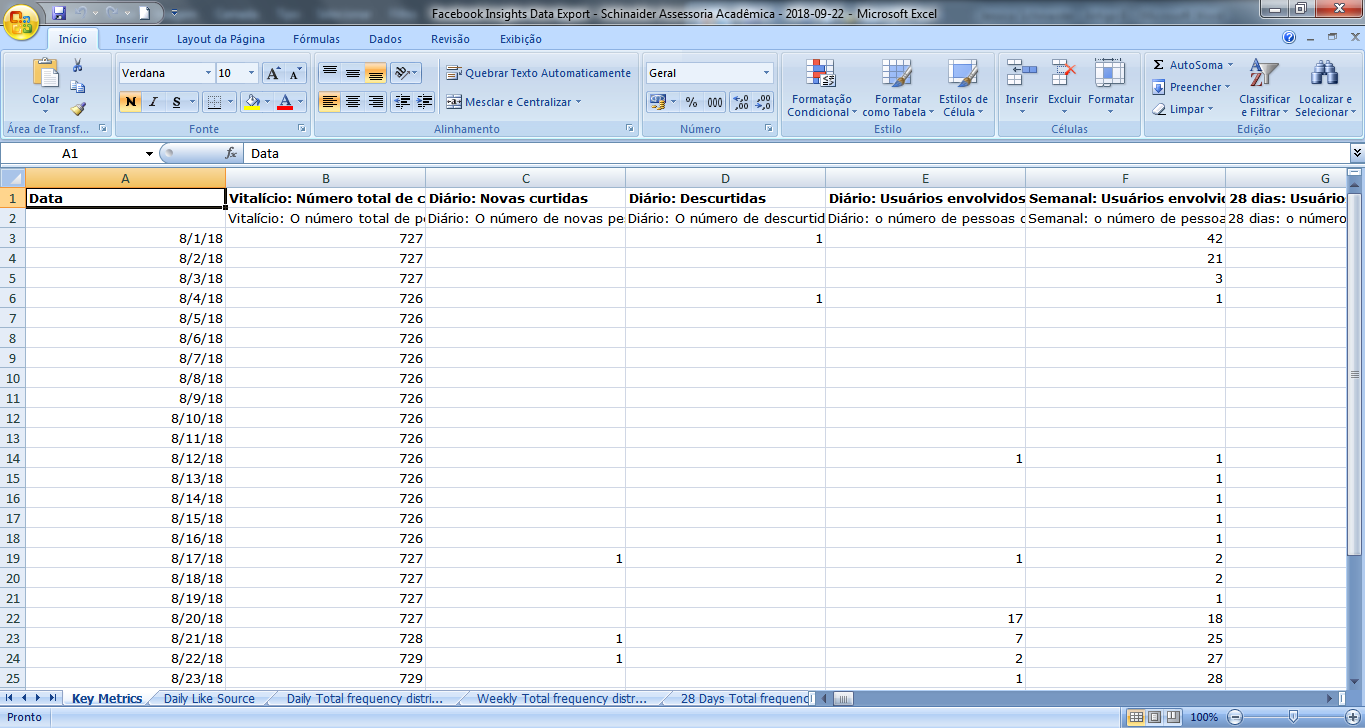Image resolution: width=1365 pixels, height=728 pixels.
Task: Open Daily Like Source sheet tab
Action: point(209,698)
